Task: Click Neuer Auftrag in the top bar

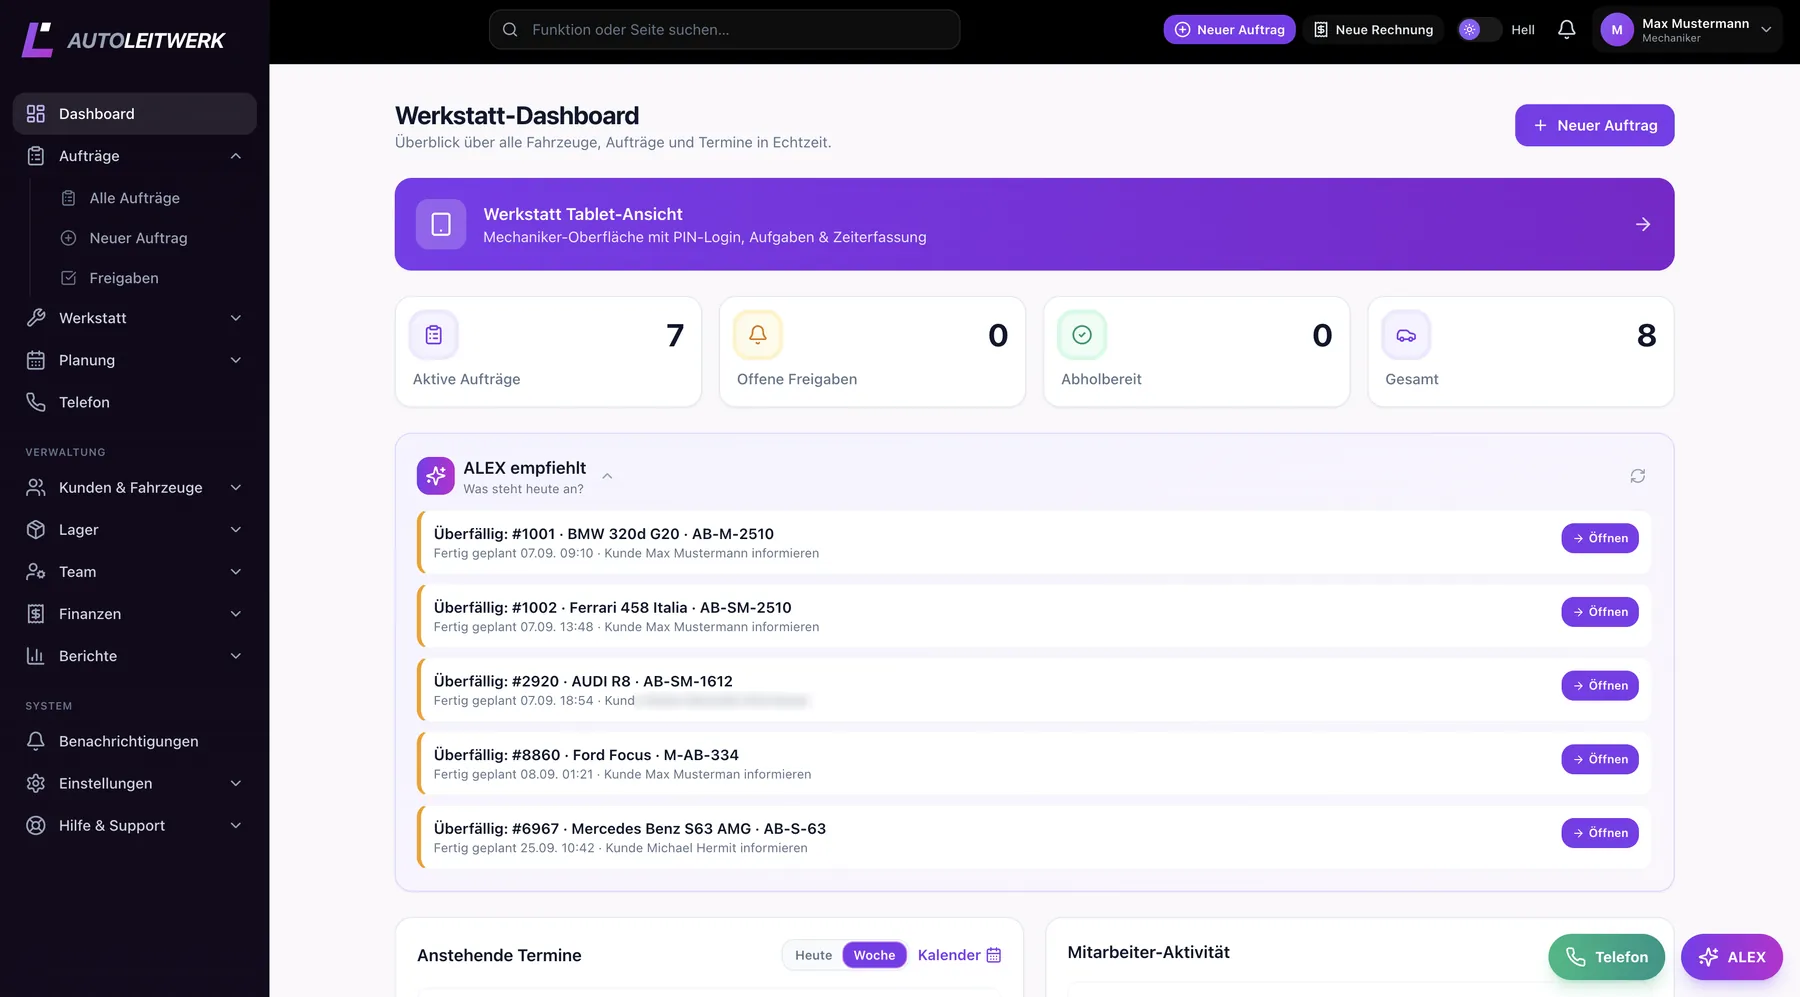Action: (x=1229, y=30)
